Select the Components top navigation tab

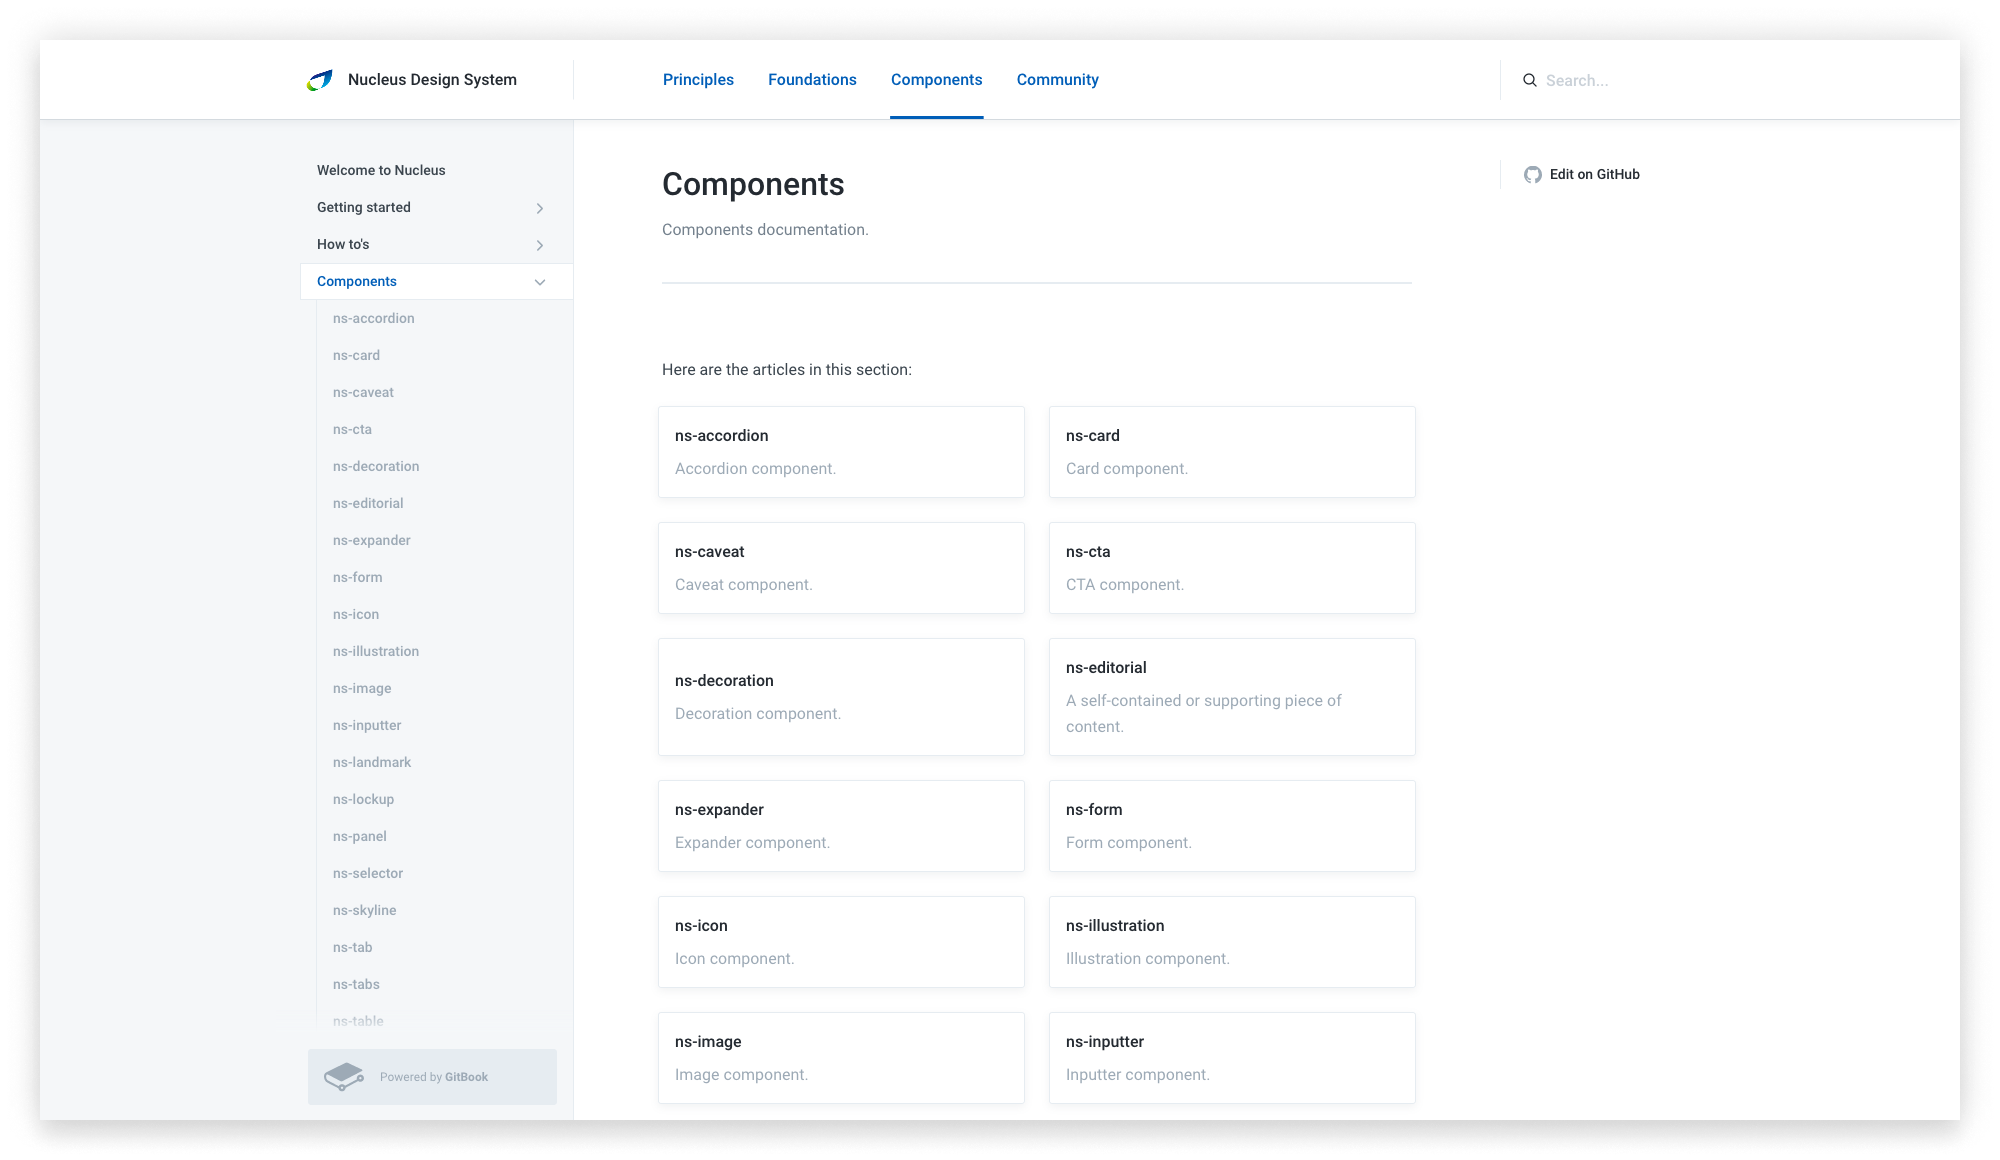point(936,80)
